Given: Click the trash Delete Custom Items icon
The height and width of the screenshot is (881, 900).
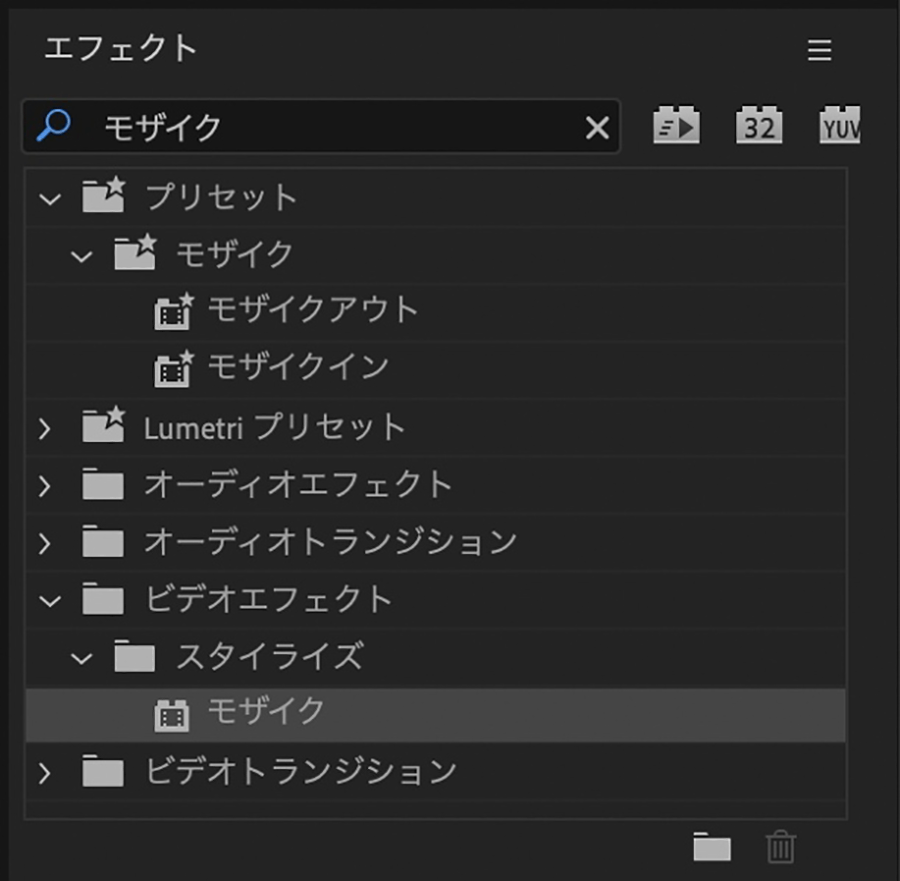Looking at the screenshot, I should pyautogui.click(x=780, y=848).
